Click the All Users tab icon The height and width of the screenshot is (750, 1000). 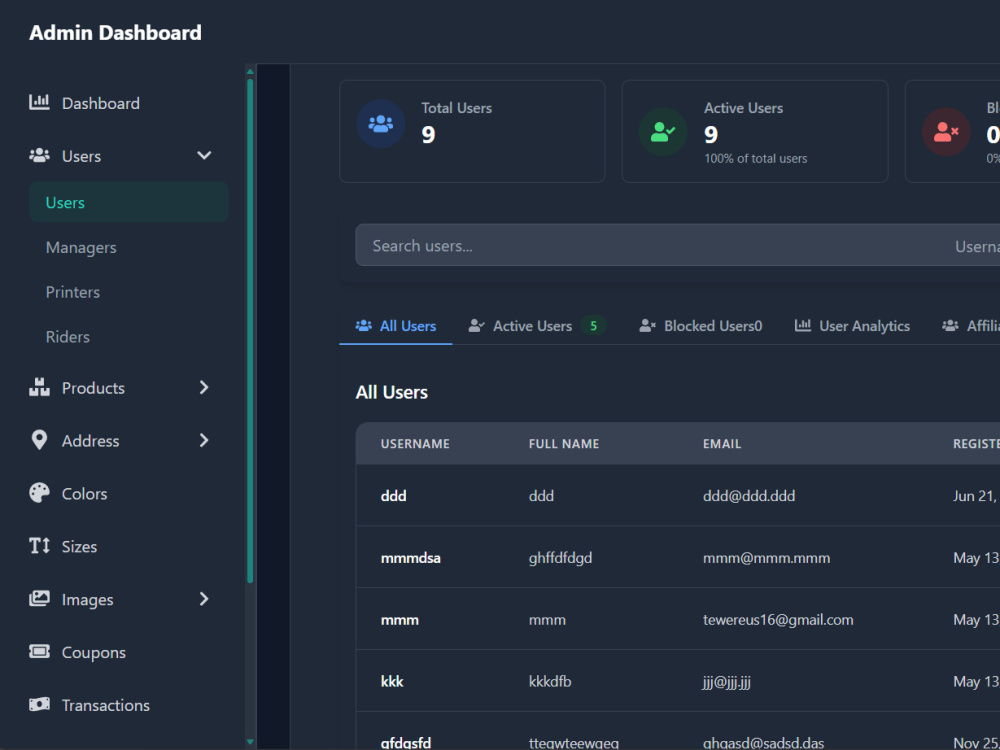(x=364, y=326)
